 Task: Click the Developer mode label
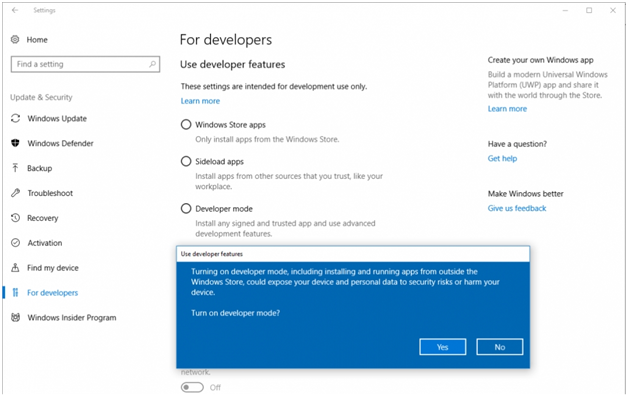pyautogui.click(x=224, y=209)
